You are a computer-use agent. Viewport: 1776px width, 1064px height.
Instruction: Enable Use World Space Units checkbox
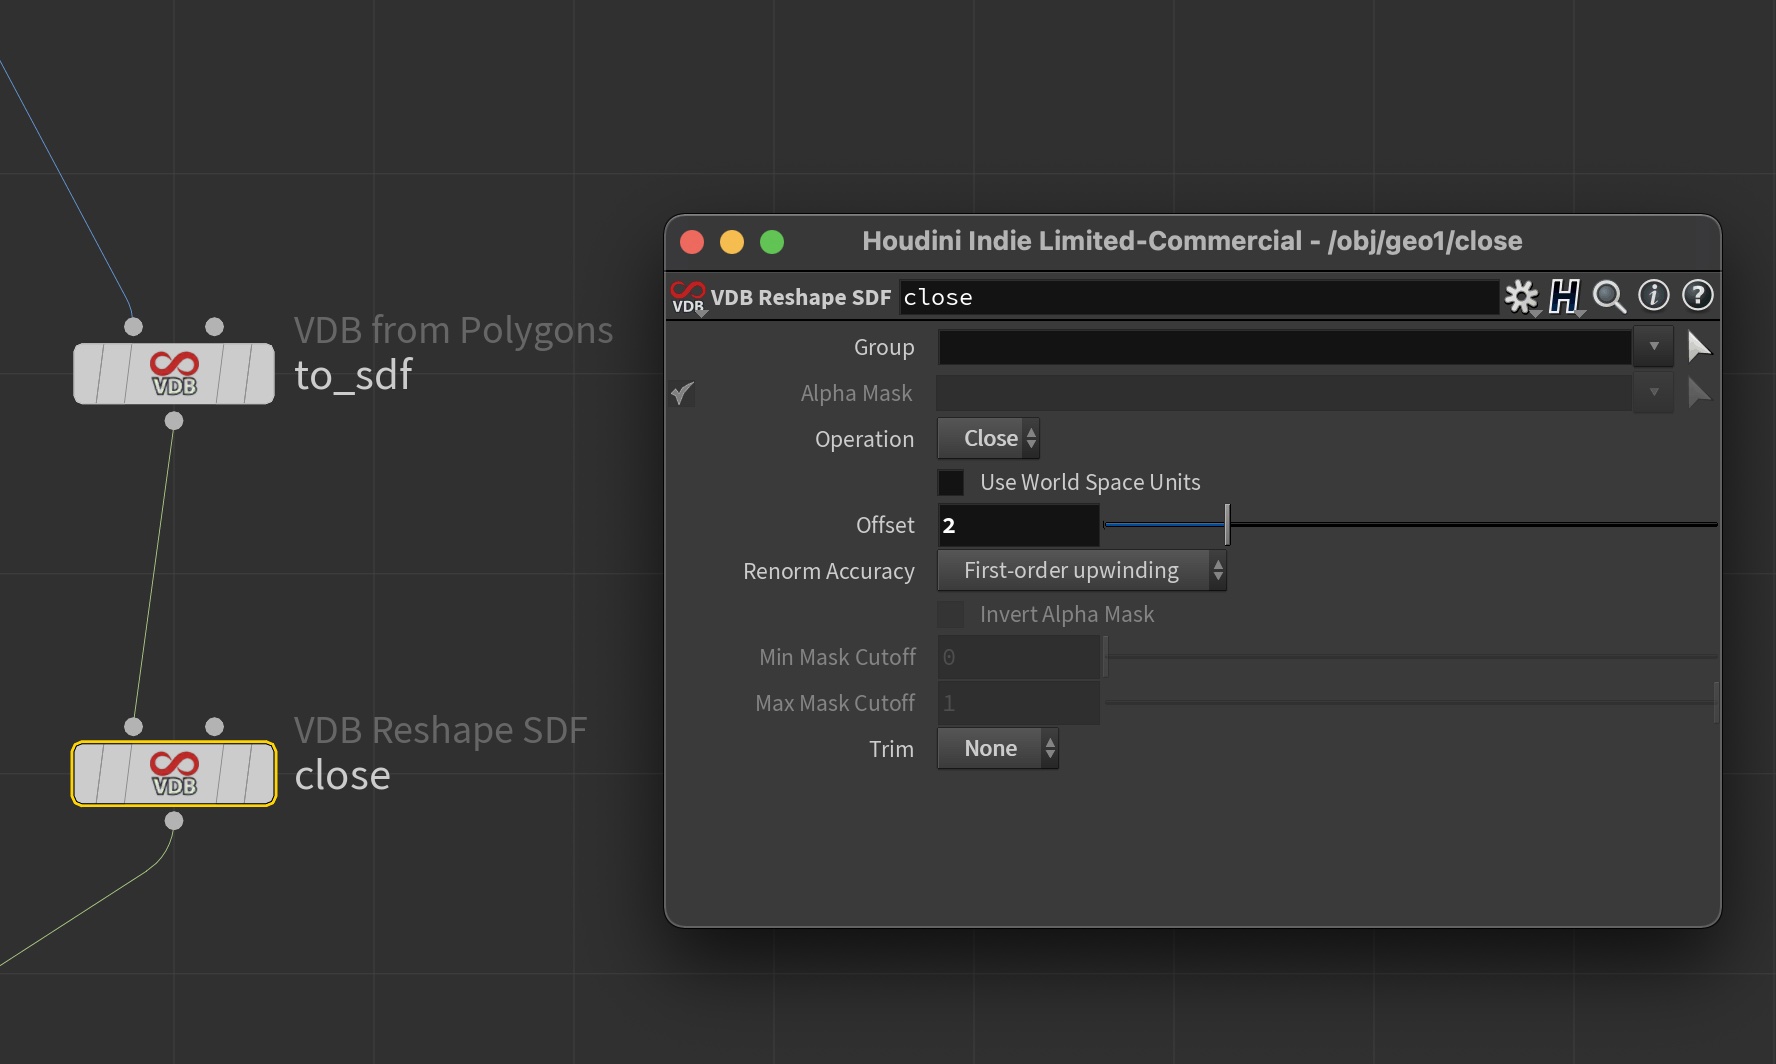pyautogui.click(x=951, y=483)
